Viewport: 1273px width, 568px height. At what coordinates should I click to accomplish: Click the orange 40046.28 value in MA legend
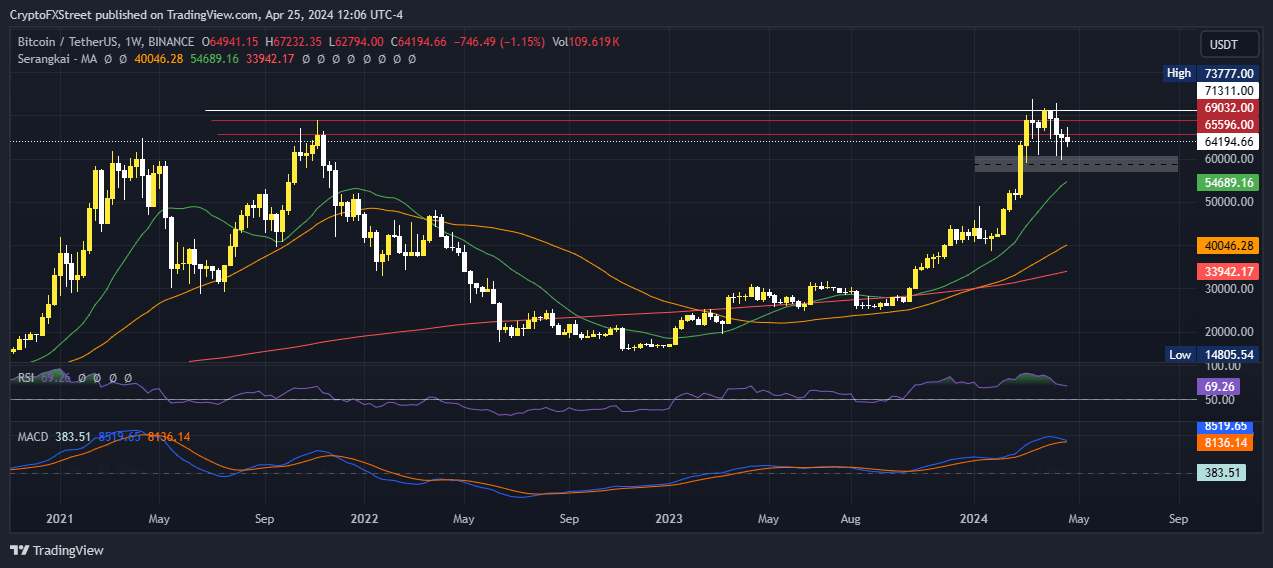pos(159,59)
